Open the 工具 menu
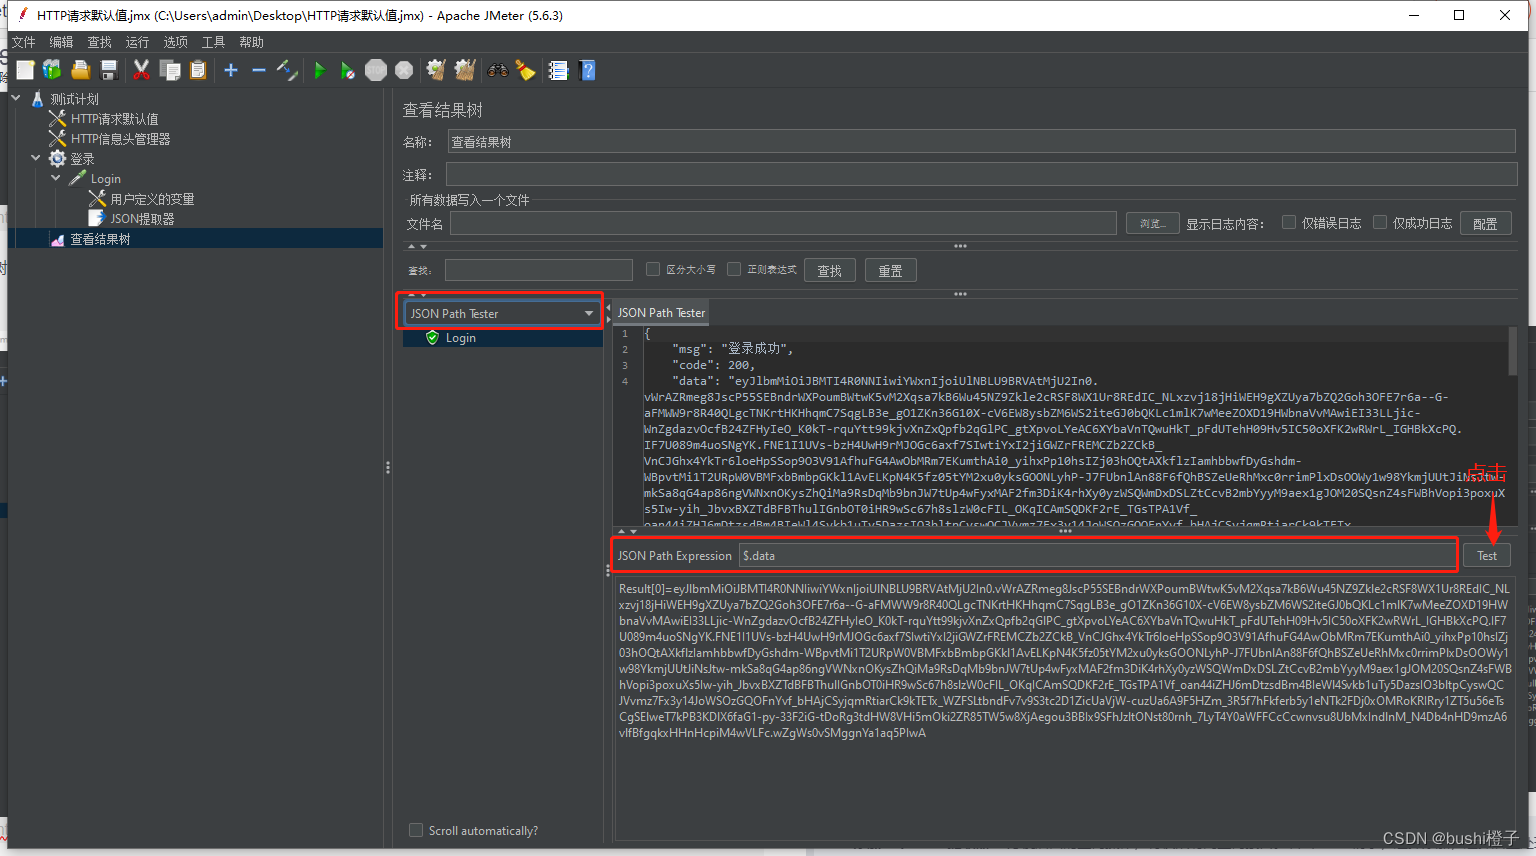Viewport: 1536px width, 856px height. pyautogui.click(x=213, y=42)
